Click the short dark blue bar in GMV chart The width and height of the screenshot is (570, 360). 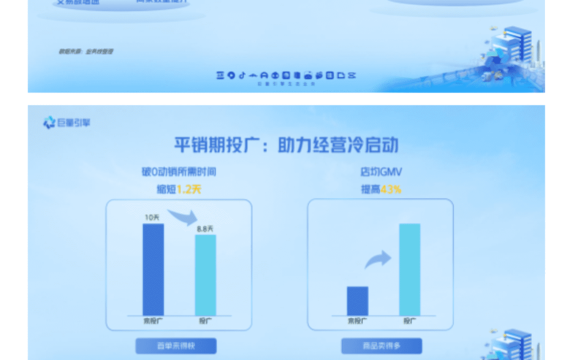click(357, 301)
